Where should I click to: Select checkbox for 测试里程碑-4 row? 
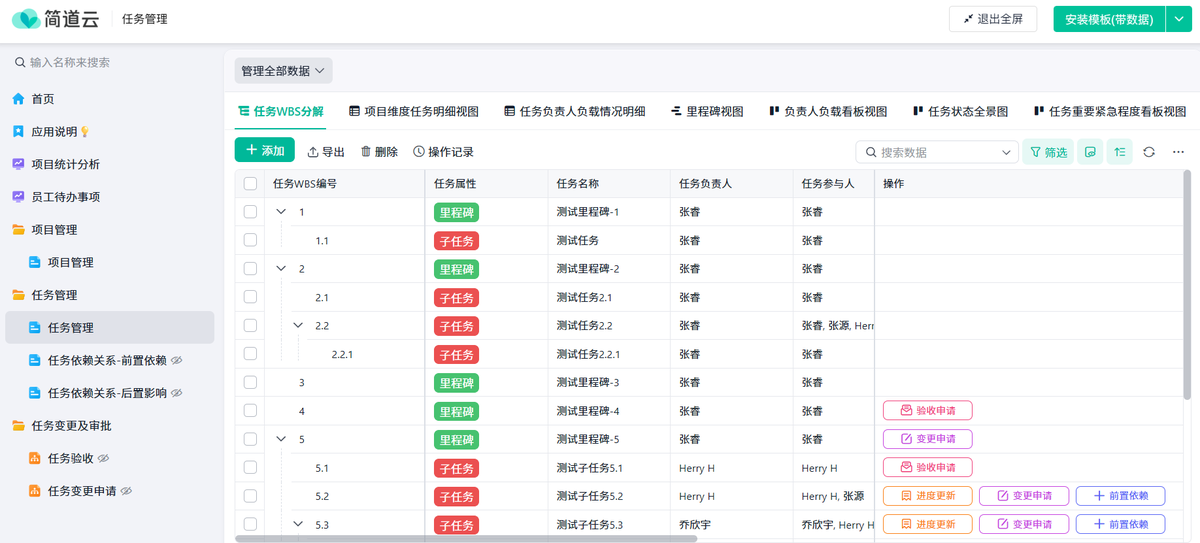(251, 411)
